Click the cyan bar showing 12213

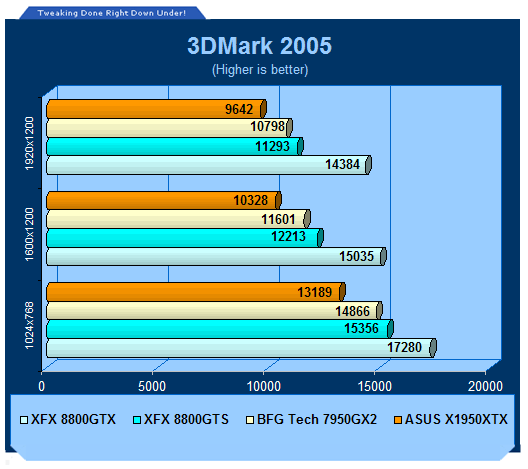click(x=185, y=238)
